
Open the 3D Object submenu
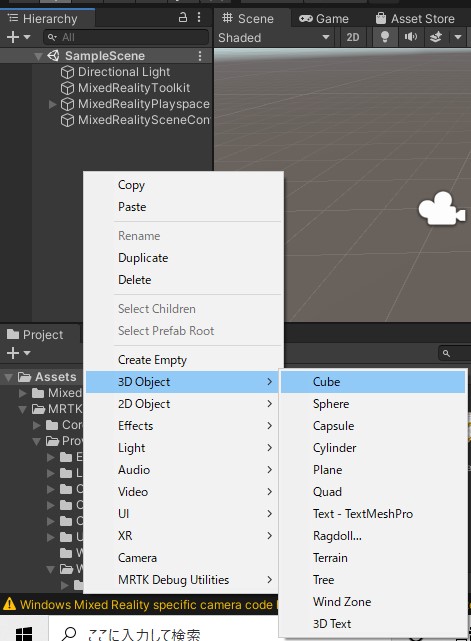[x=183, y=382]
